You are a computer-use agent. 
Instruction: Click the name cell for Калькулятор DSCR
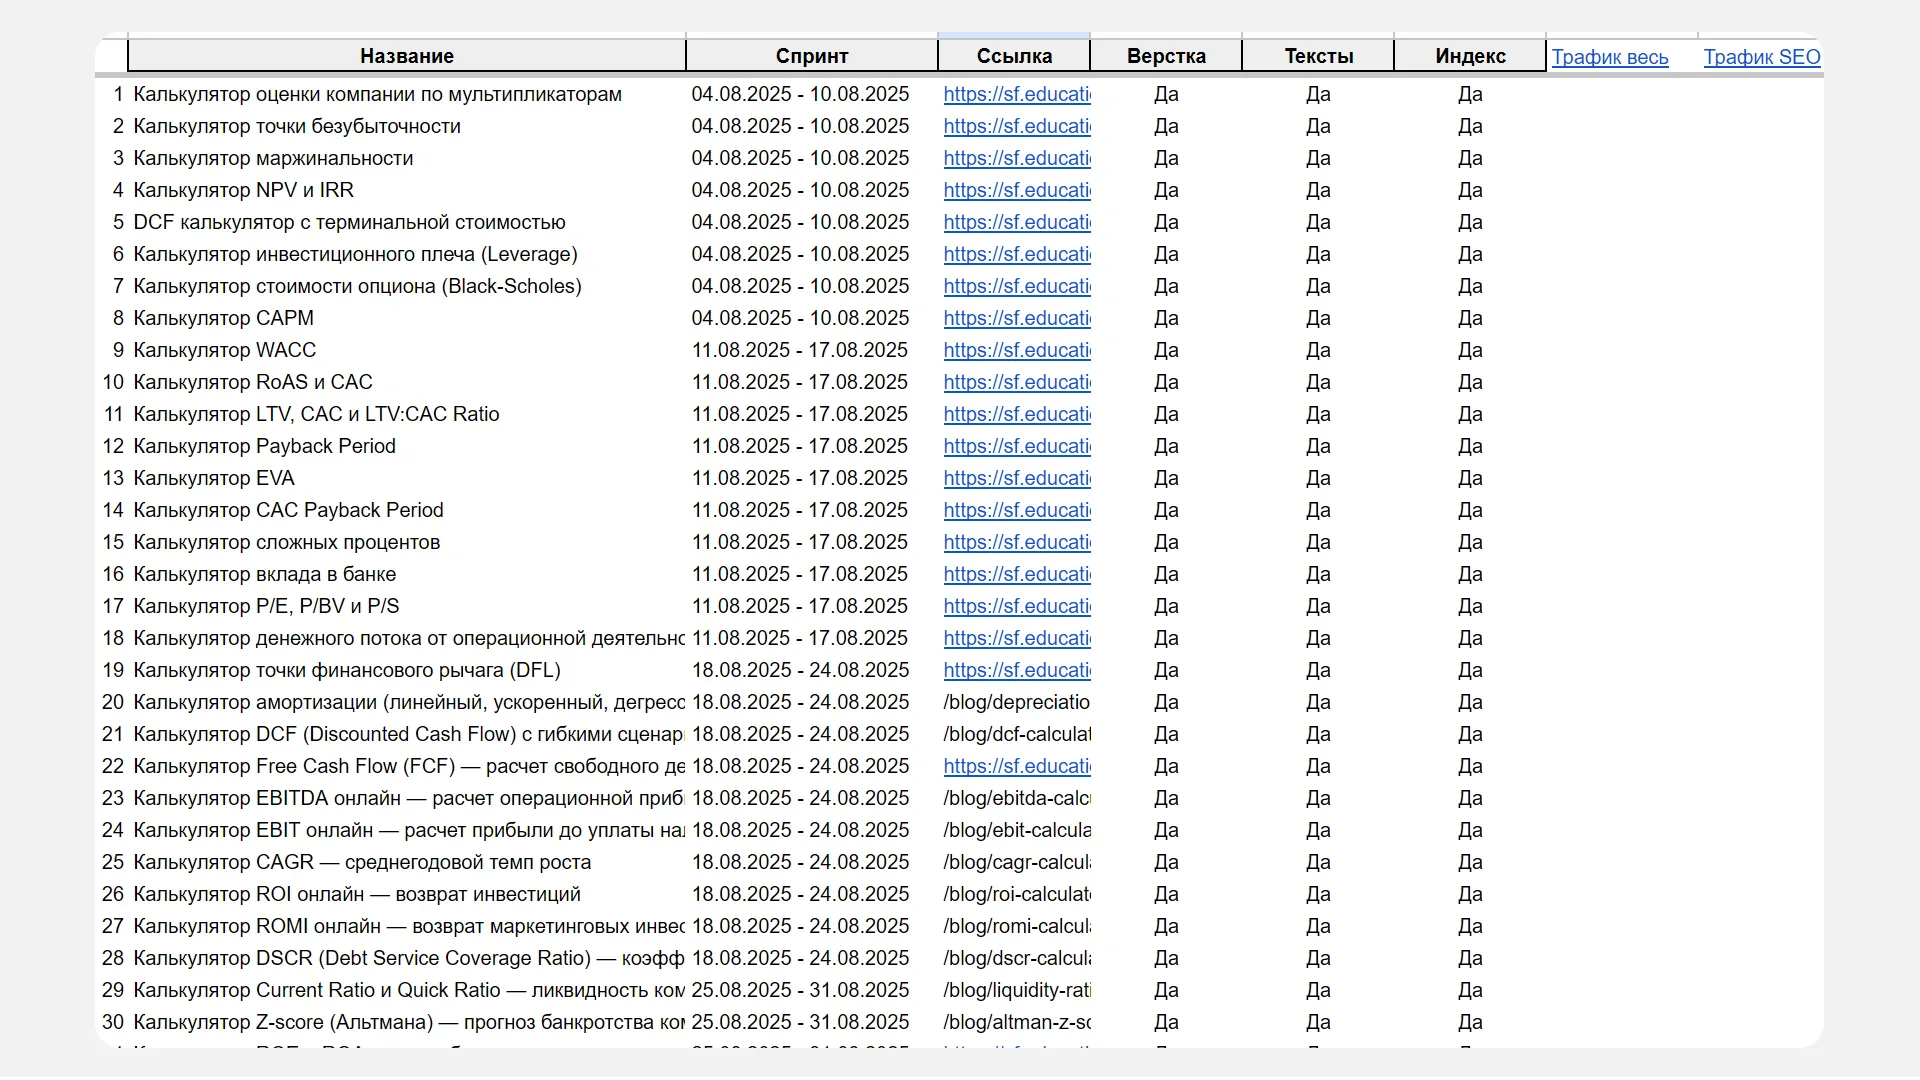click(x=409, y=958)
